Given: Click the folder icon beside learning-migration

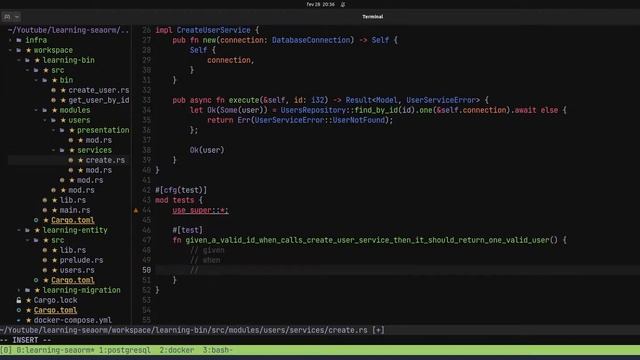Looking at the screenshot, I should click(x=27, y=290).
